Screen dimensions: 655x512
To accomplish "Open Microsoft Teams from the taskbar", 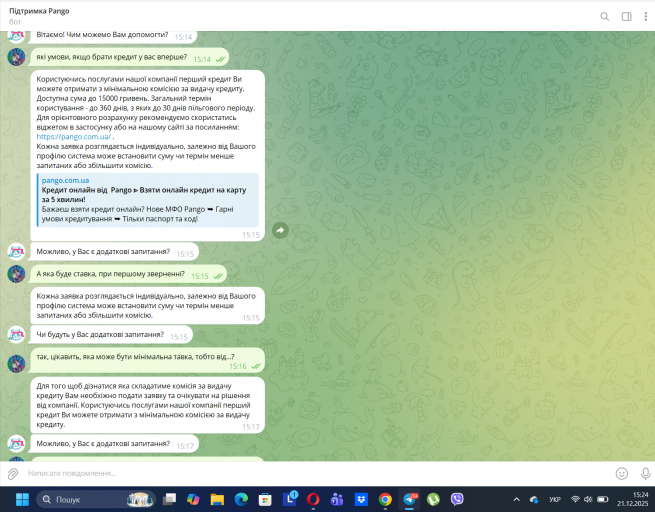I will (337, 499).
